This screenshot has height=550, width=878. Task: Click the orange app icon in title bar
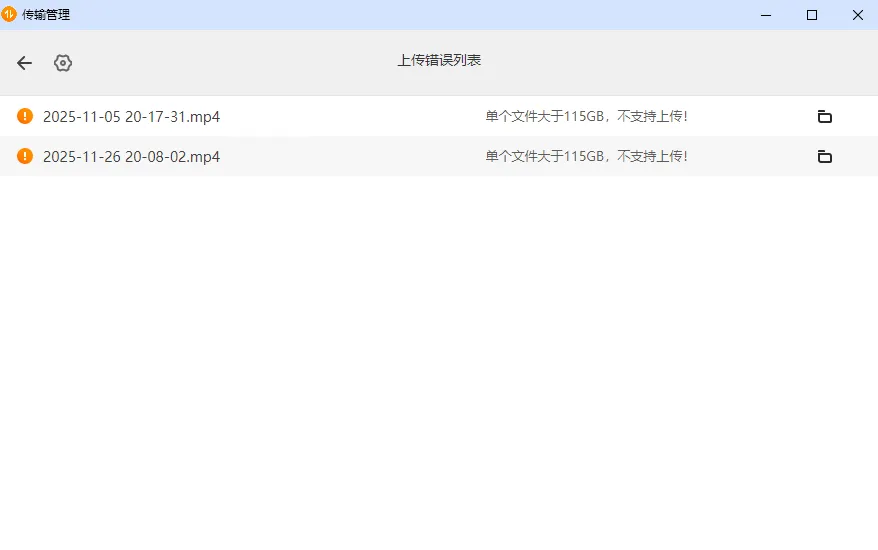[9, 14]
